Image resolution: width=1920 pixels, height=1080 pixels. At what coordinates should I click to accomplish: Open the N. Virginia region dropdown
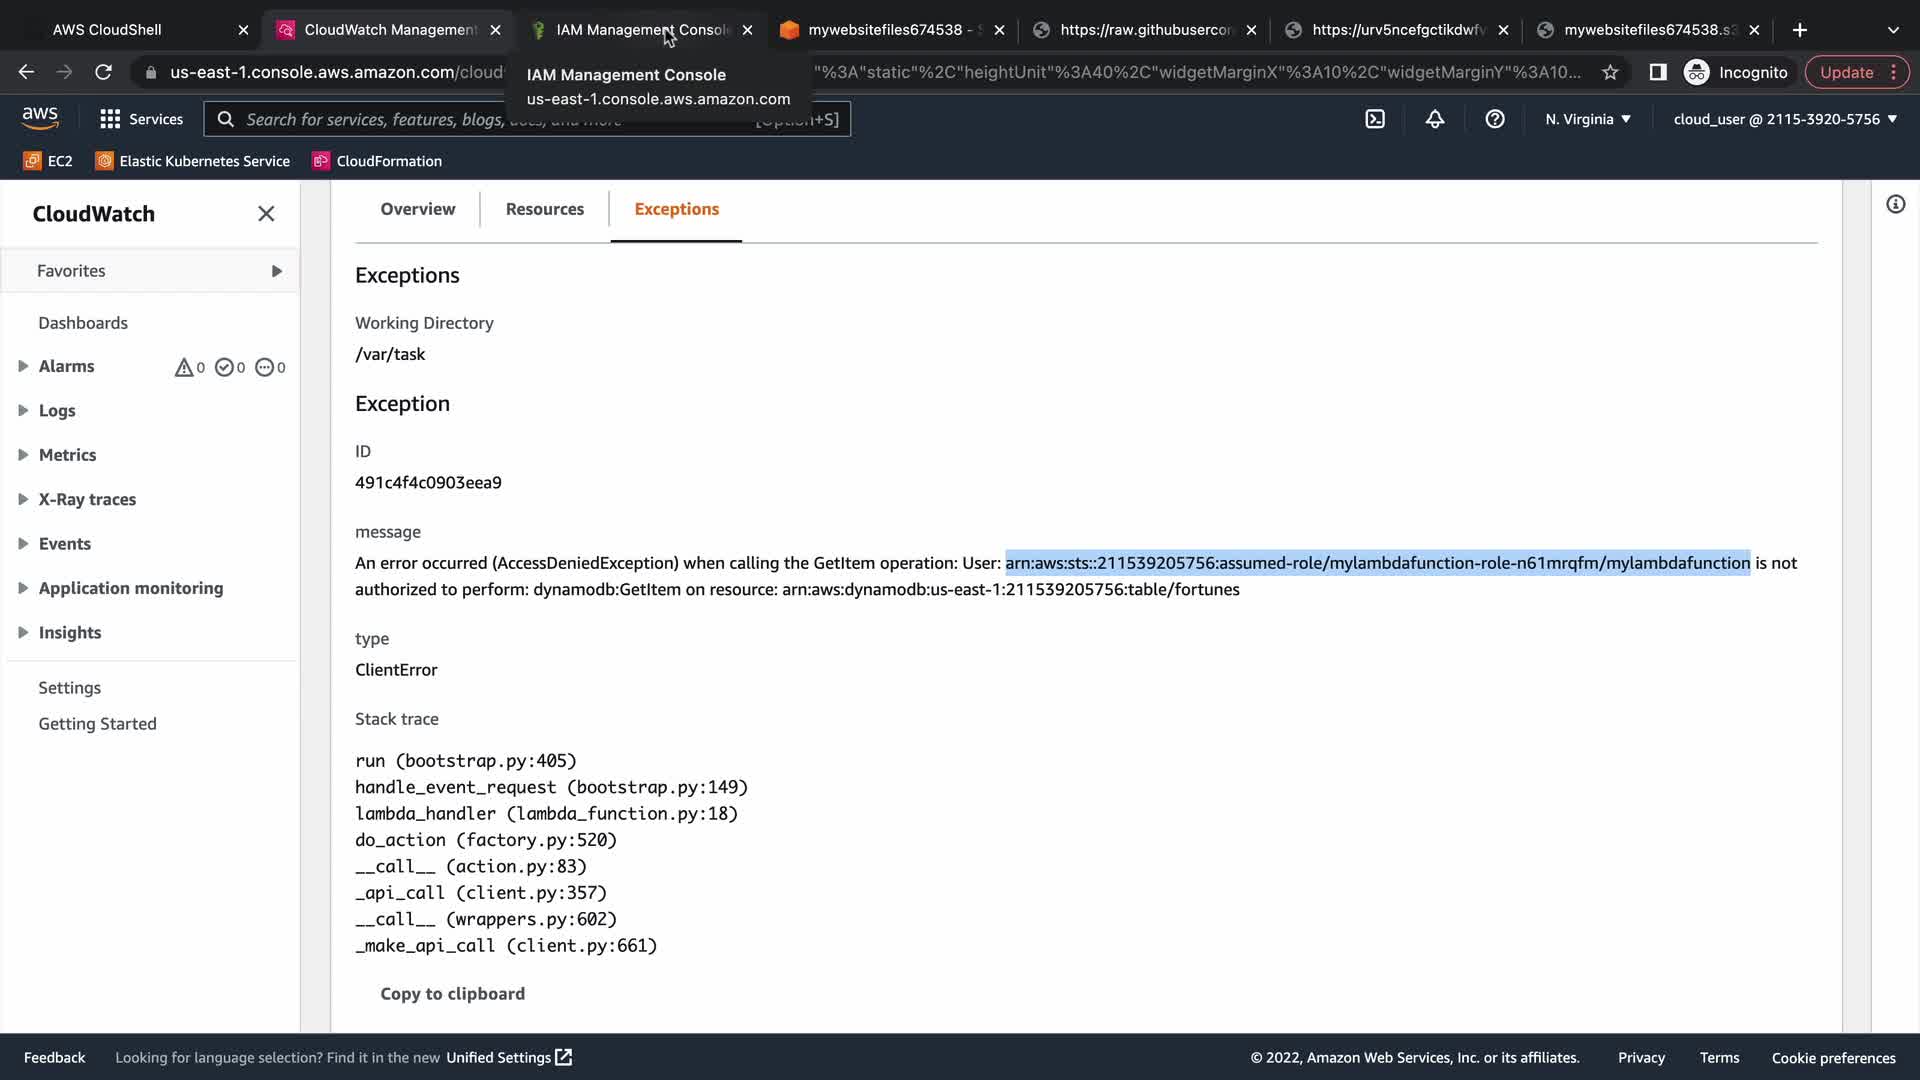pos(1587,119)
